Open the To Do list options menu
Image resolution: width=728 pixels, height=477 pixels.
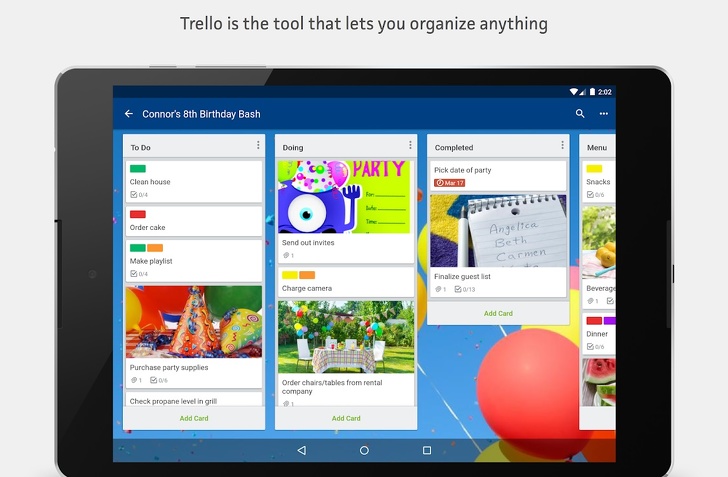(x=258, y=146)
